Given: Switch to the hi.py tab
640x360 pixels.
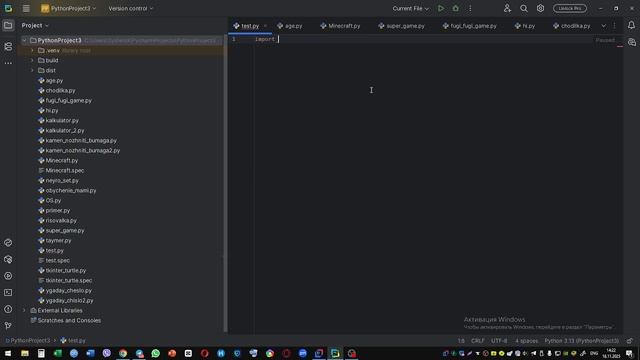Looking at the screenshot, I should tap(524, 26).
